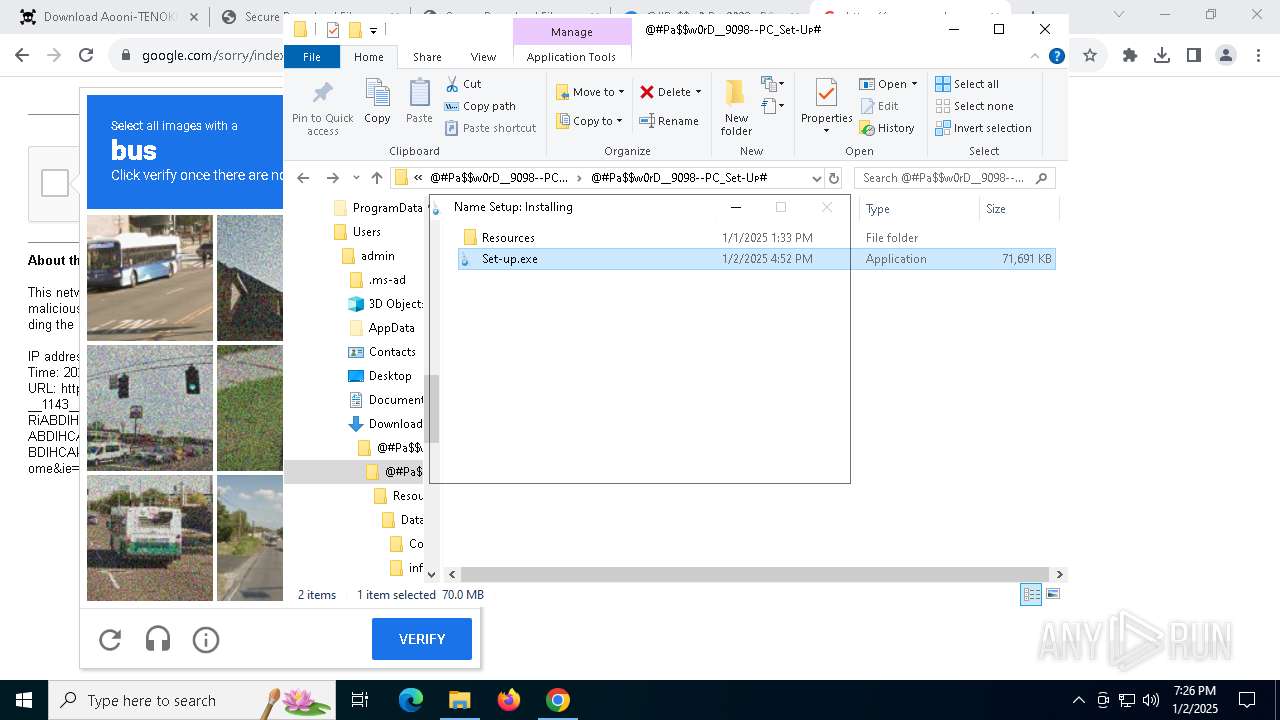Screen dimensions: 1280x720
Task: Select 3D Objects in navigation tree
Action: [385, 304]
